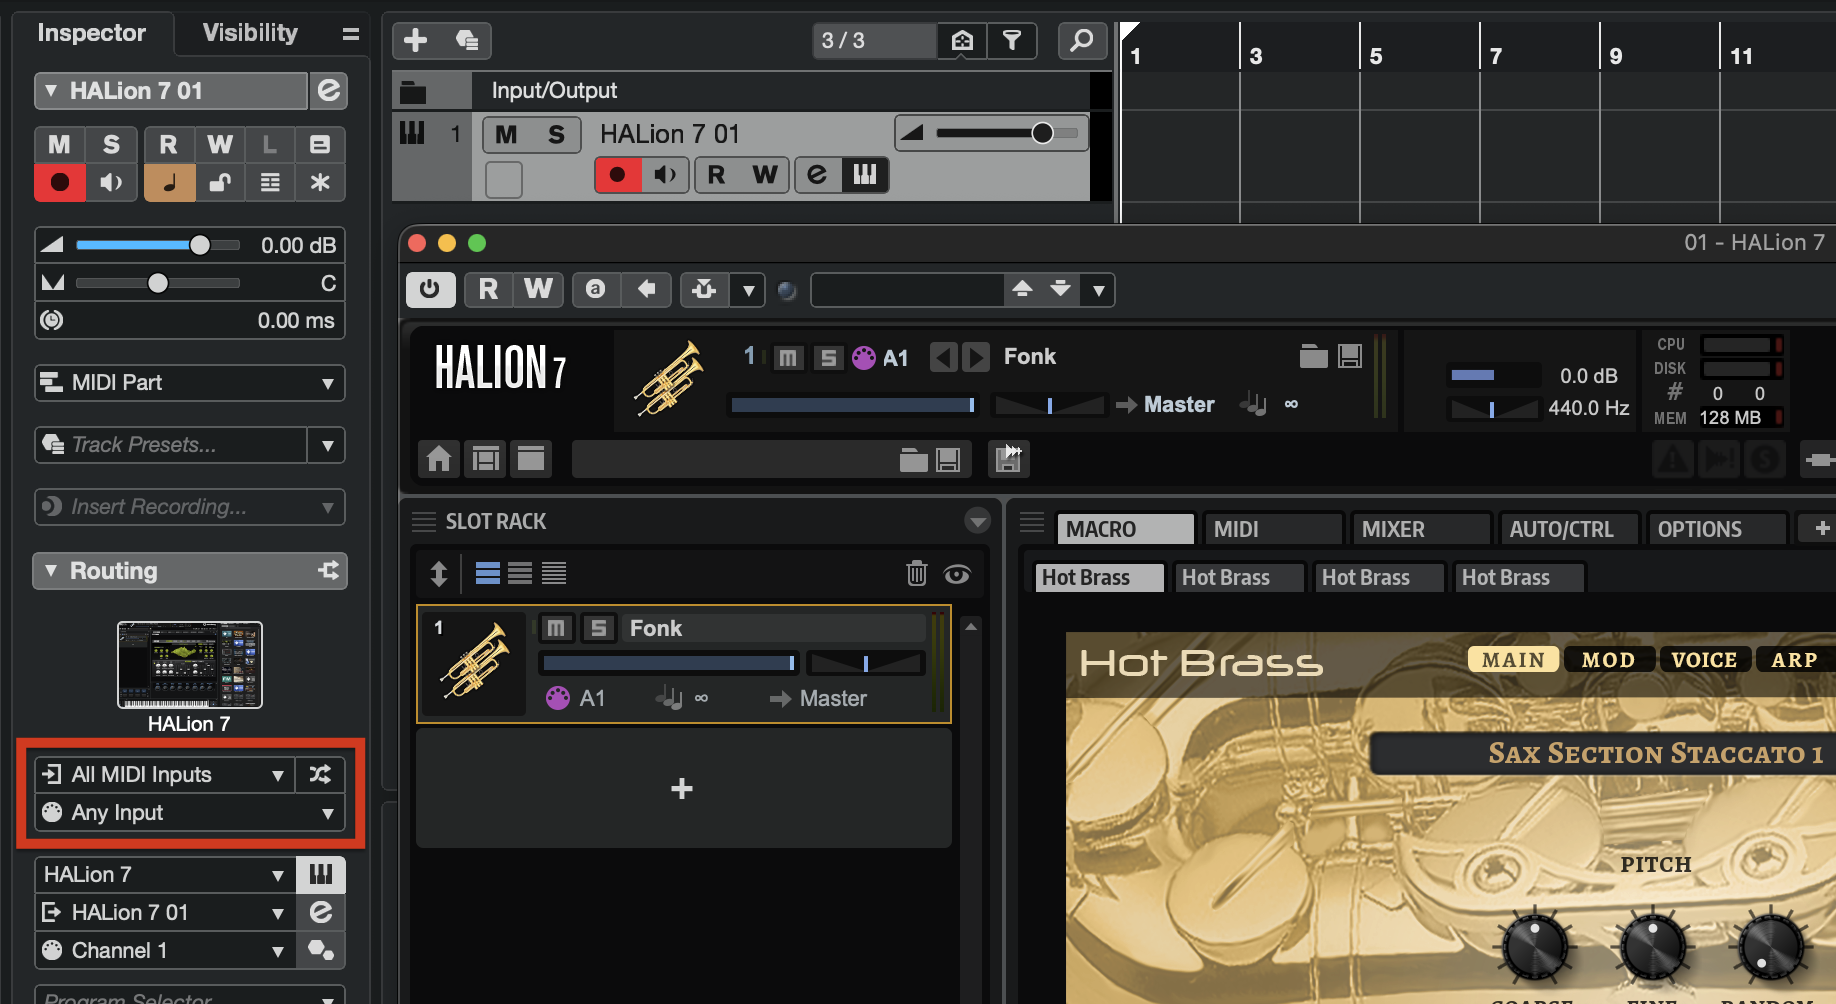
Task: Click the Find Tracks magnifier icon
Action: pyautogui.click(x=1082, y=40)
